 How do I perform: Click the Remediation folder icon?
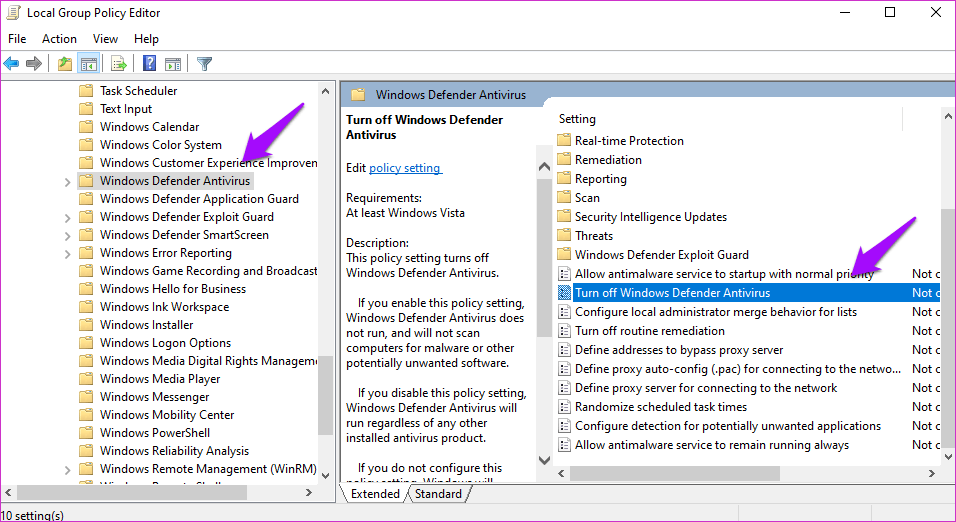[x=564, y=160]
